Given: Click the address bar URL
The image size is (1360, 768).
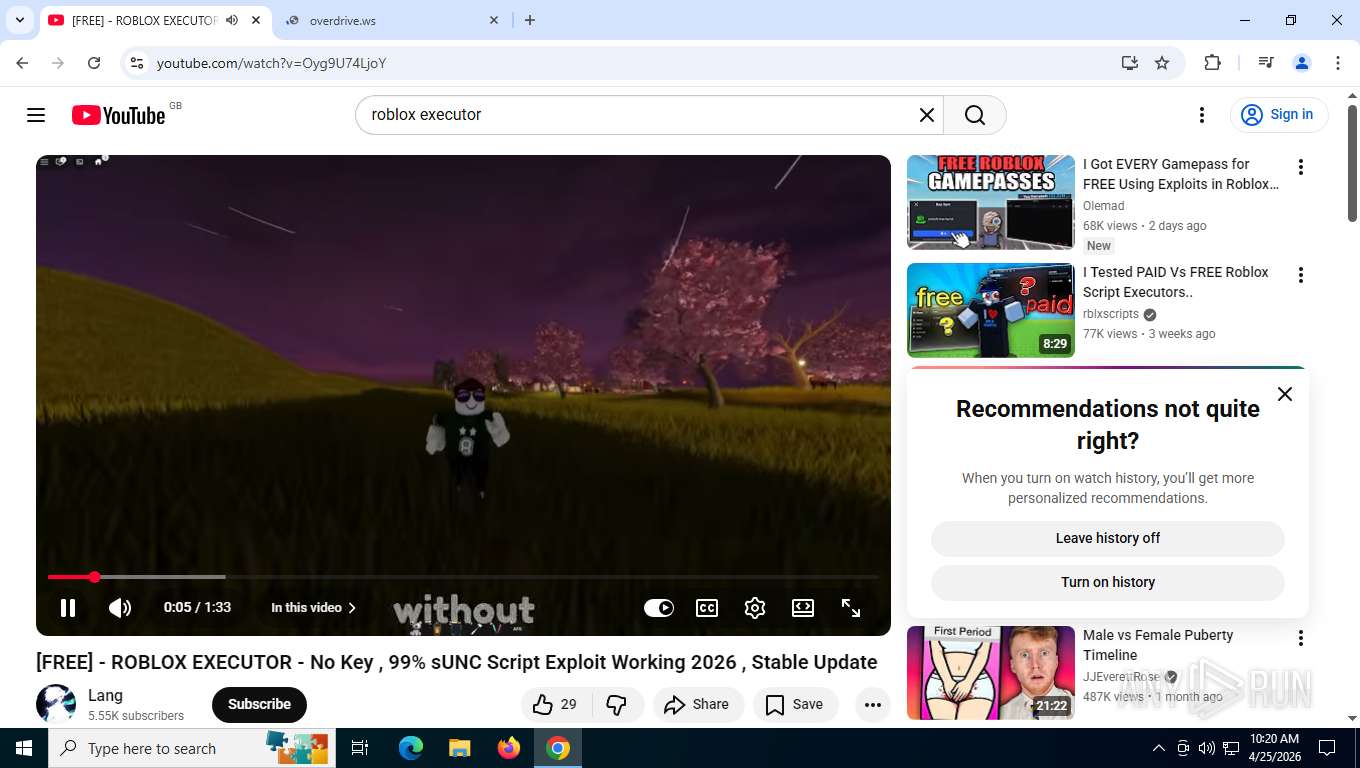Looking at the screenshot, I should (x=272, y=63).
